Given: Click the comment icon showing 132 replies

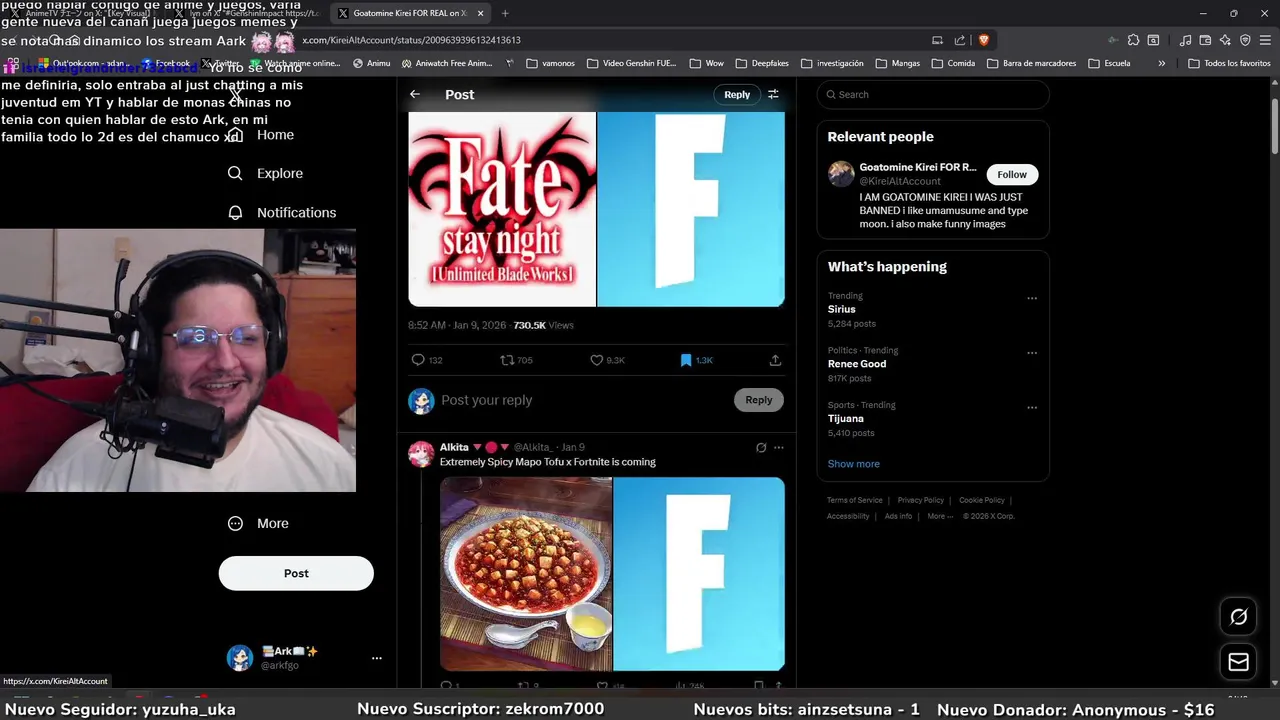Looking at the screenshot, I should tap(427, 360).
